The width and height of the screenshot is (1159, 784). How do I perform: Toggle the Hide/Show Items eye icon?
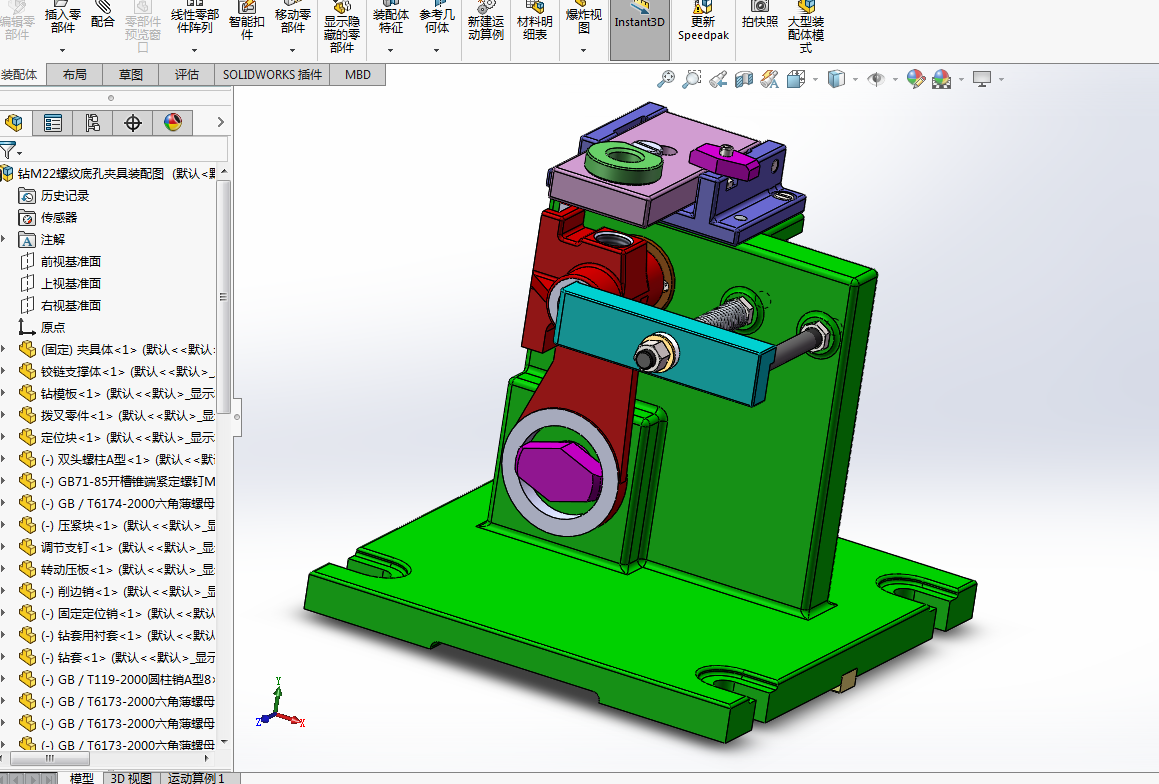pos(876,79)
